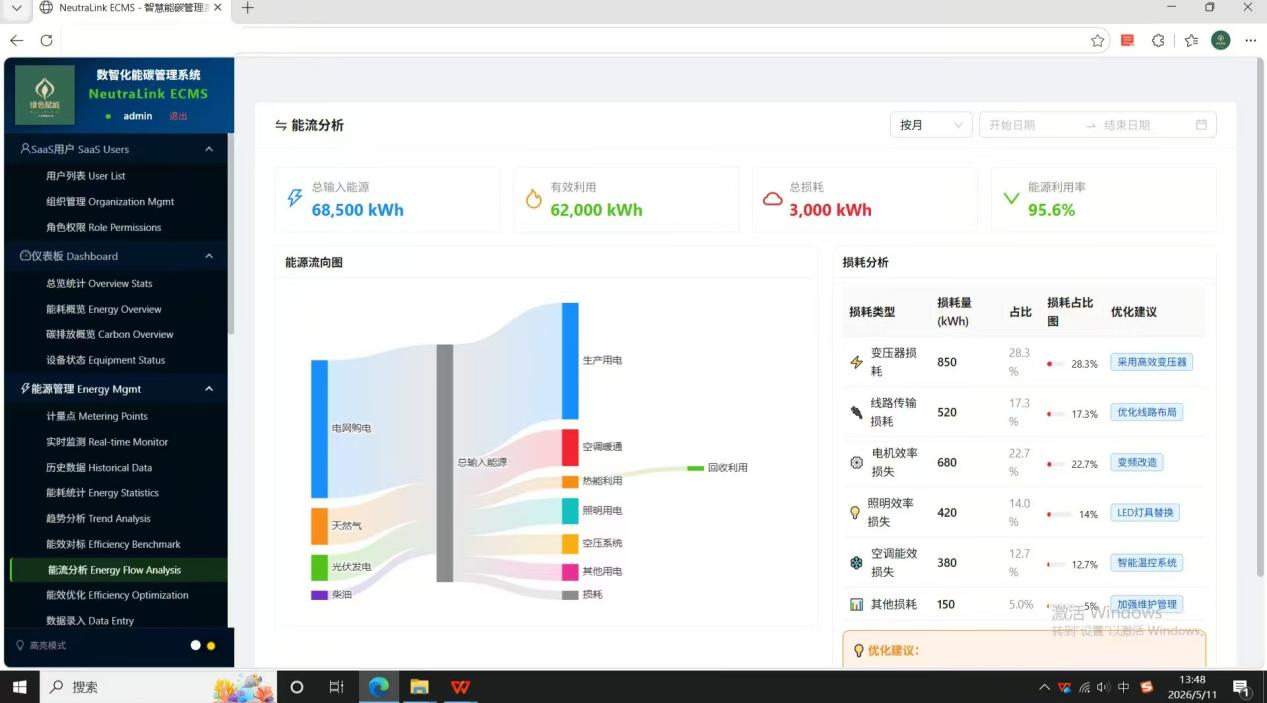
Task: Click the other loss bar chart icon
Action: click(856, 604)
